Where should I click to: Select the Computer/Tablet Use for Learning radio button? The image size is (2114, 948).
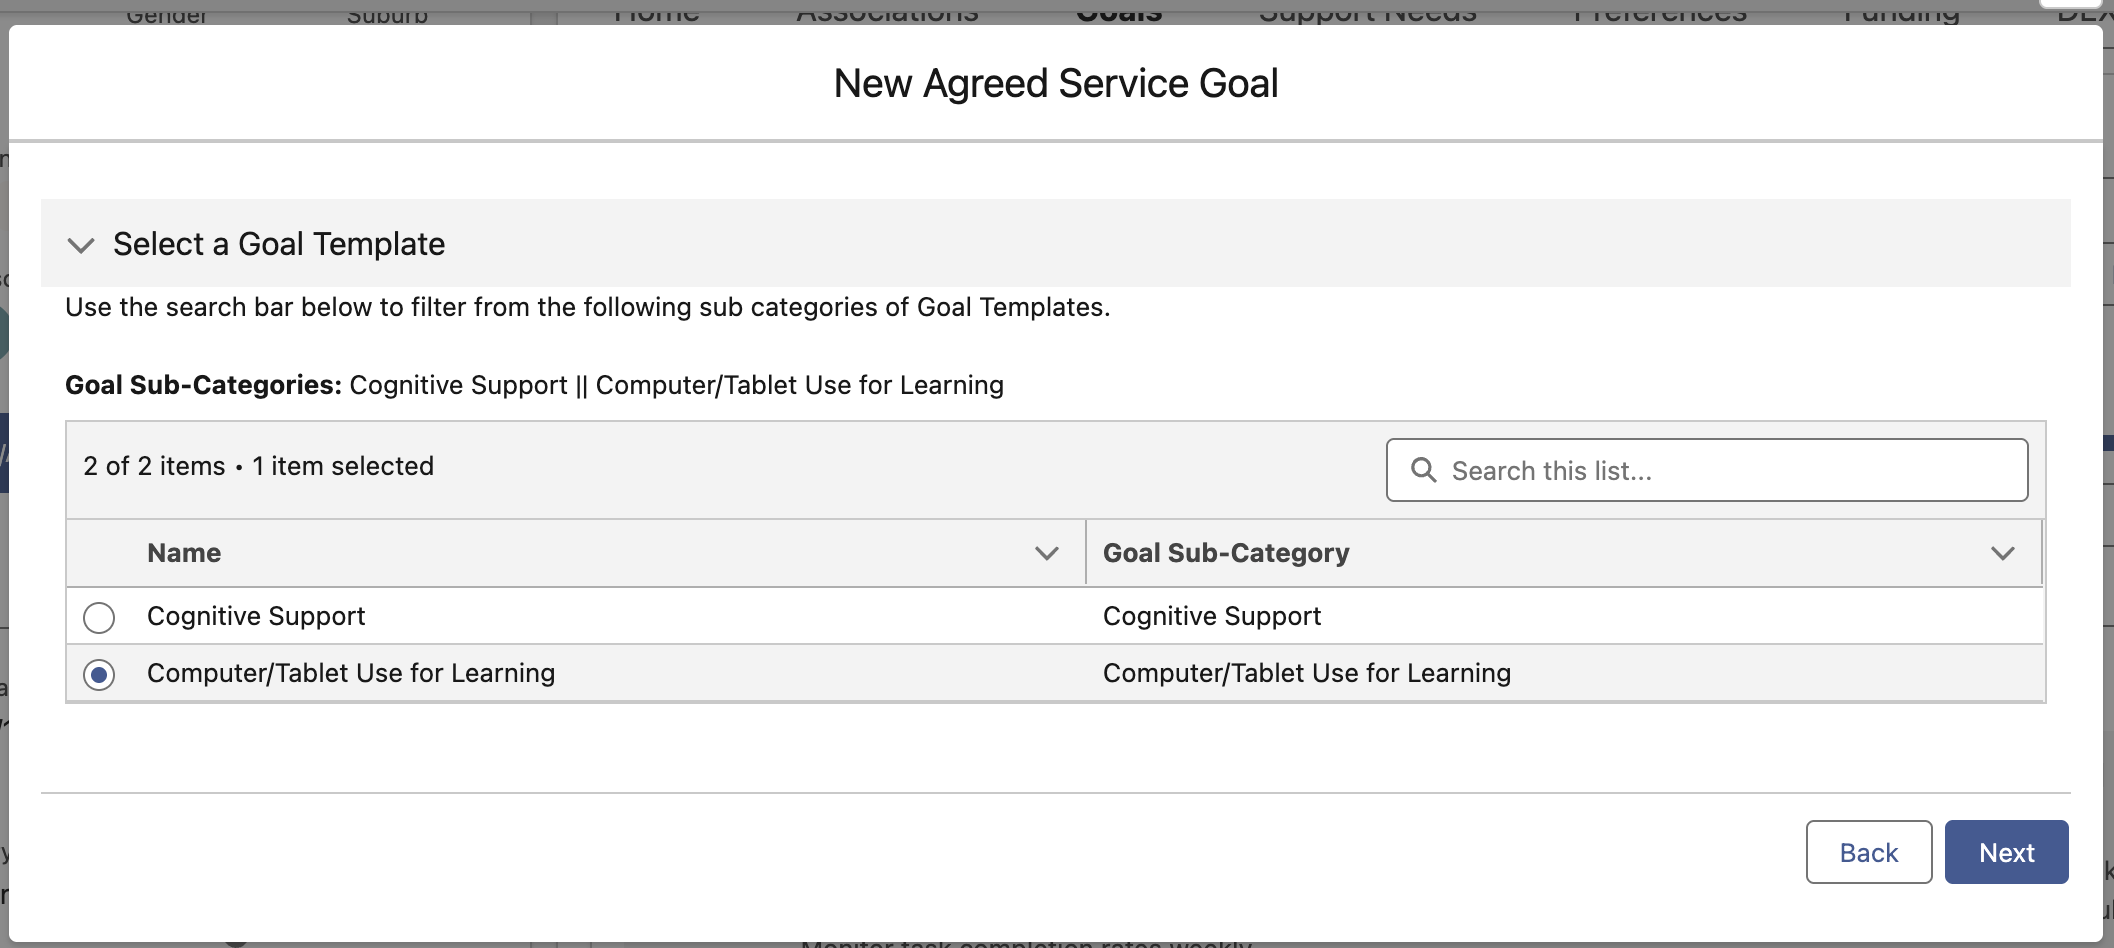point(98,674)
